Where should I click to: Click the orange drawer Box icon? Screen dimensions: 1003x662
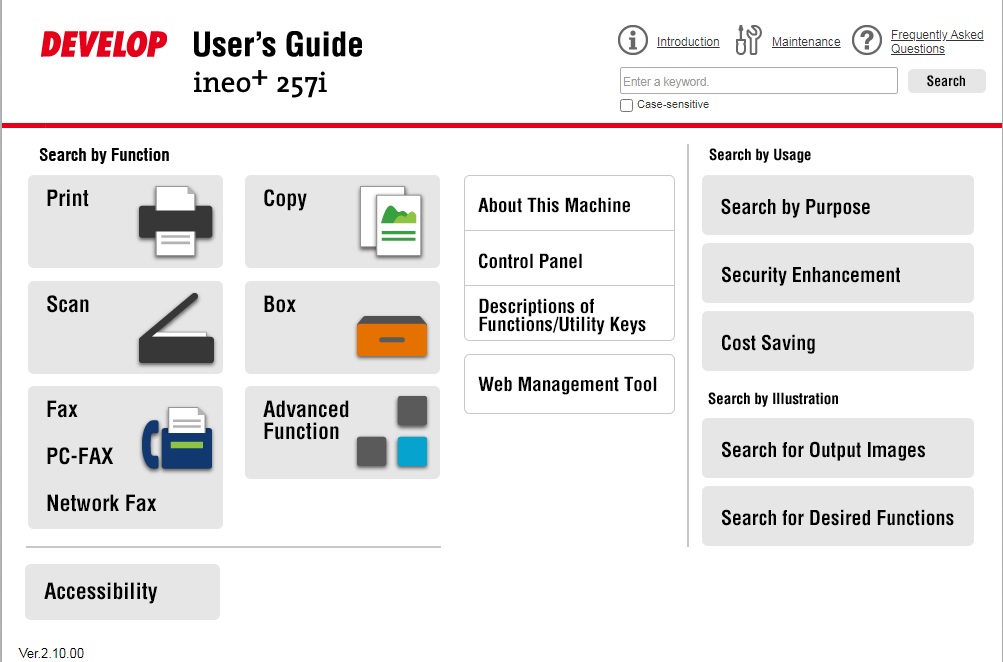pos(391,337)
